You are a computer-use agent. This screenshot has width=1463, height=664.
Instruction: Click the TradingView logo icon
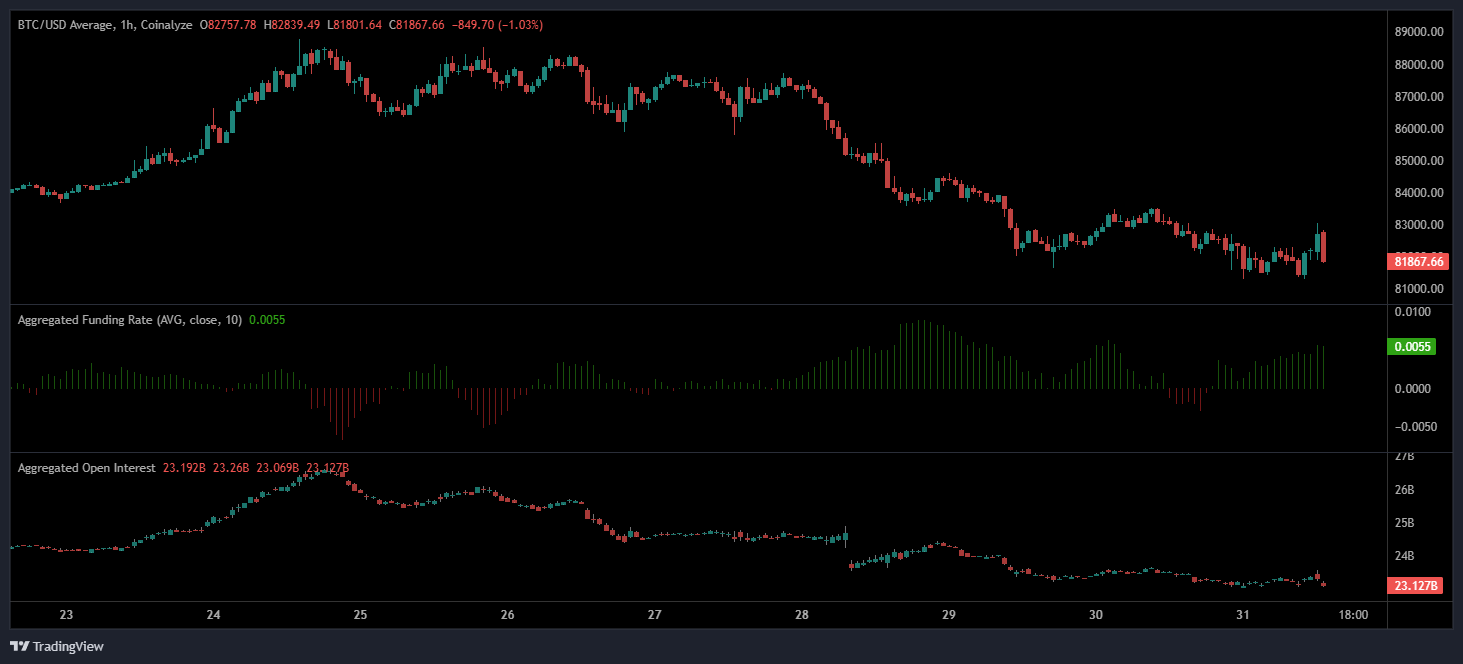[x=20, y=646]
